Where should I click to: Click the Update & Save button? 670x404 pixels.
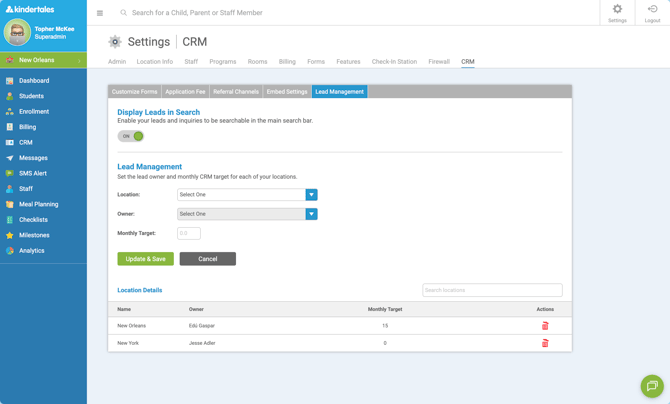coord(145,259)
